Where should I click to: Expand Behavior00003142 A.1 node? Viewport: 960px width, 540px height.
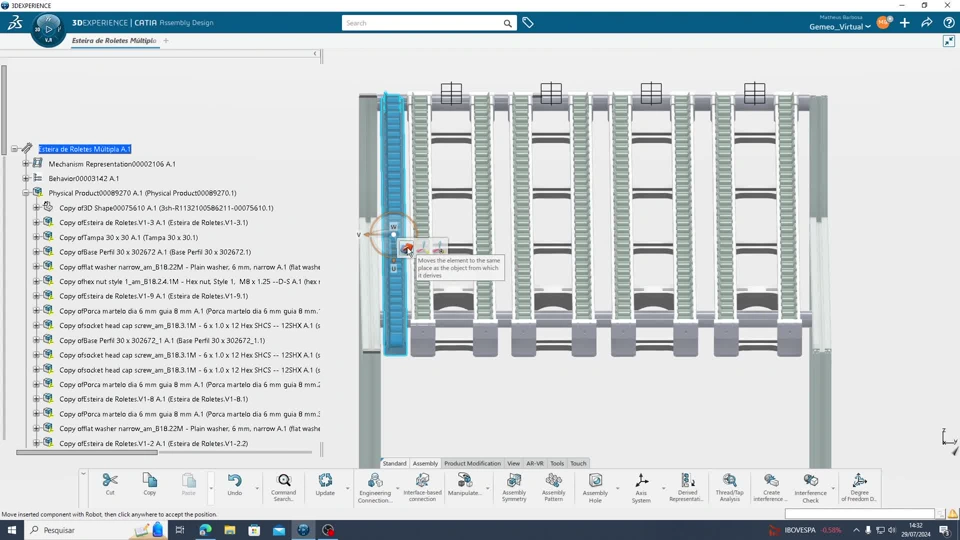point(26,178)
